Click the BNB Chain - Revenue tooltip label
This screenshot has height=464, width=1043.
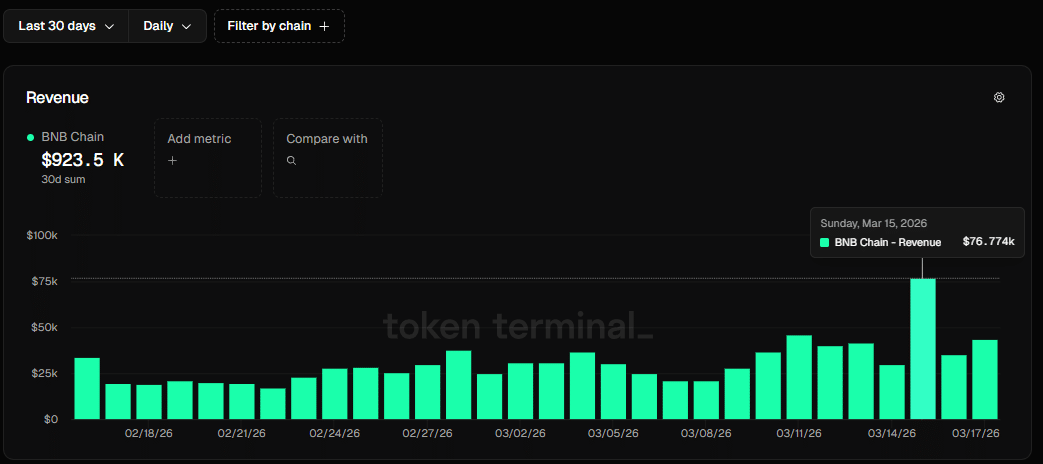(x=887, y=243)
